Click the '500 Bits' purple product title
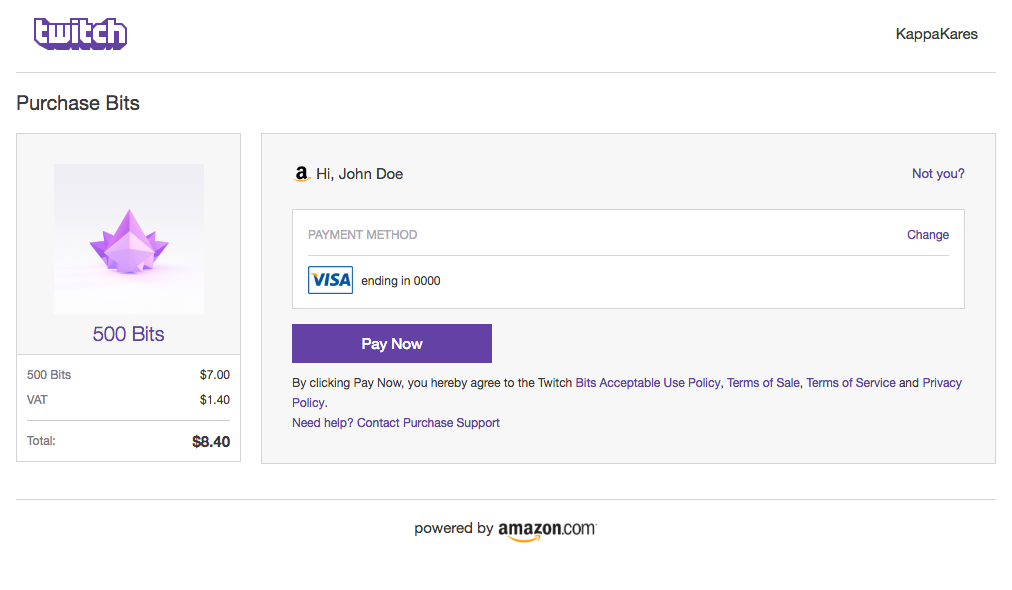Screen dimensions: 1012x590 [x=129, y=334]
